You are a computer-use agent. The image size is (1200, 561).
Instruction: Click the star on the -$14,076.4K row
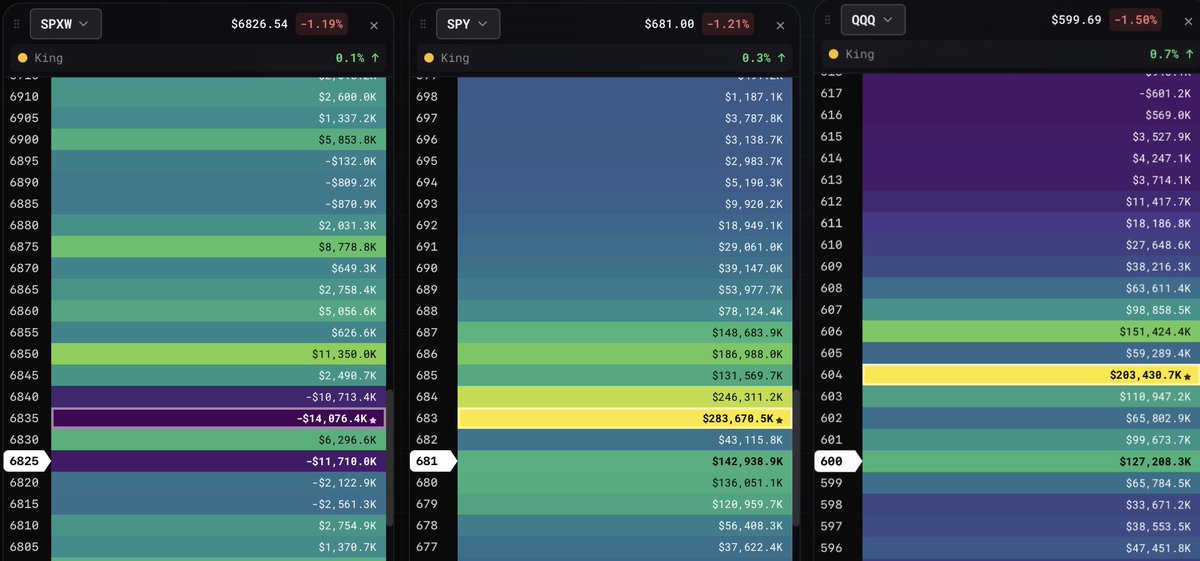373,419
